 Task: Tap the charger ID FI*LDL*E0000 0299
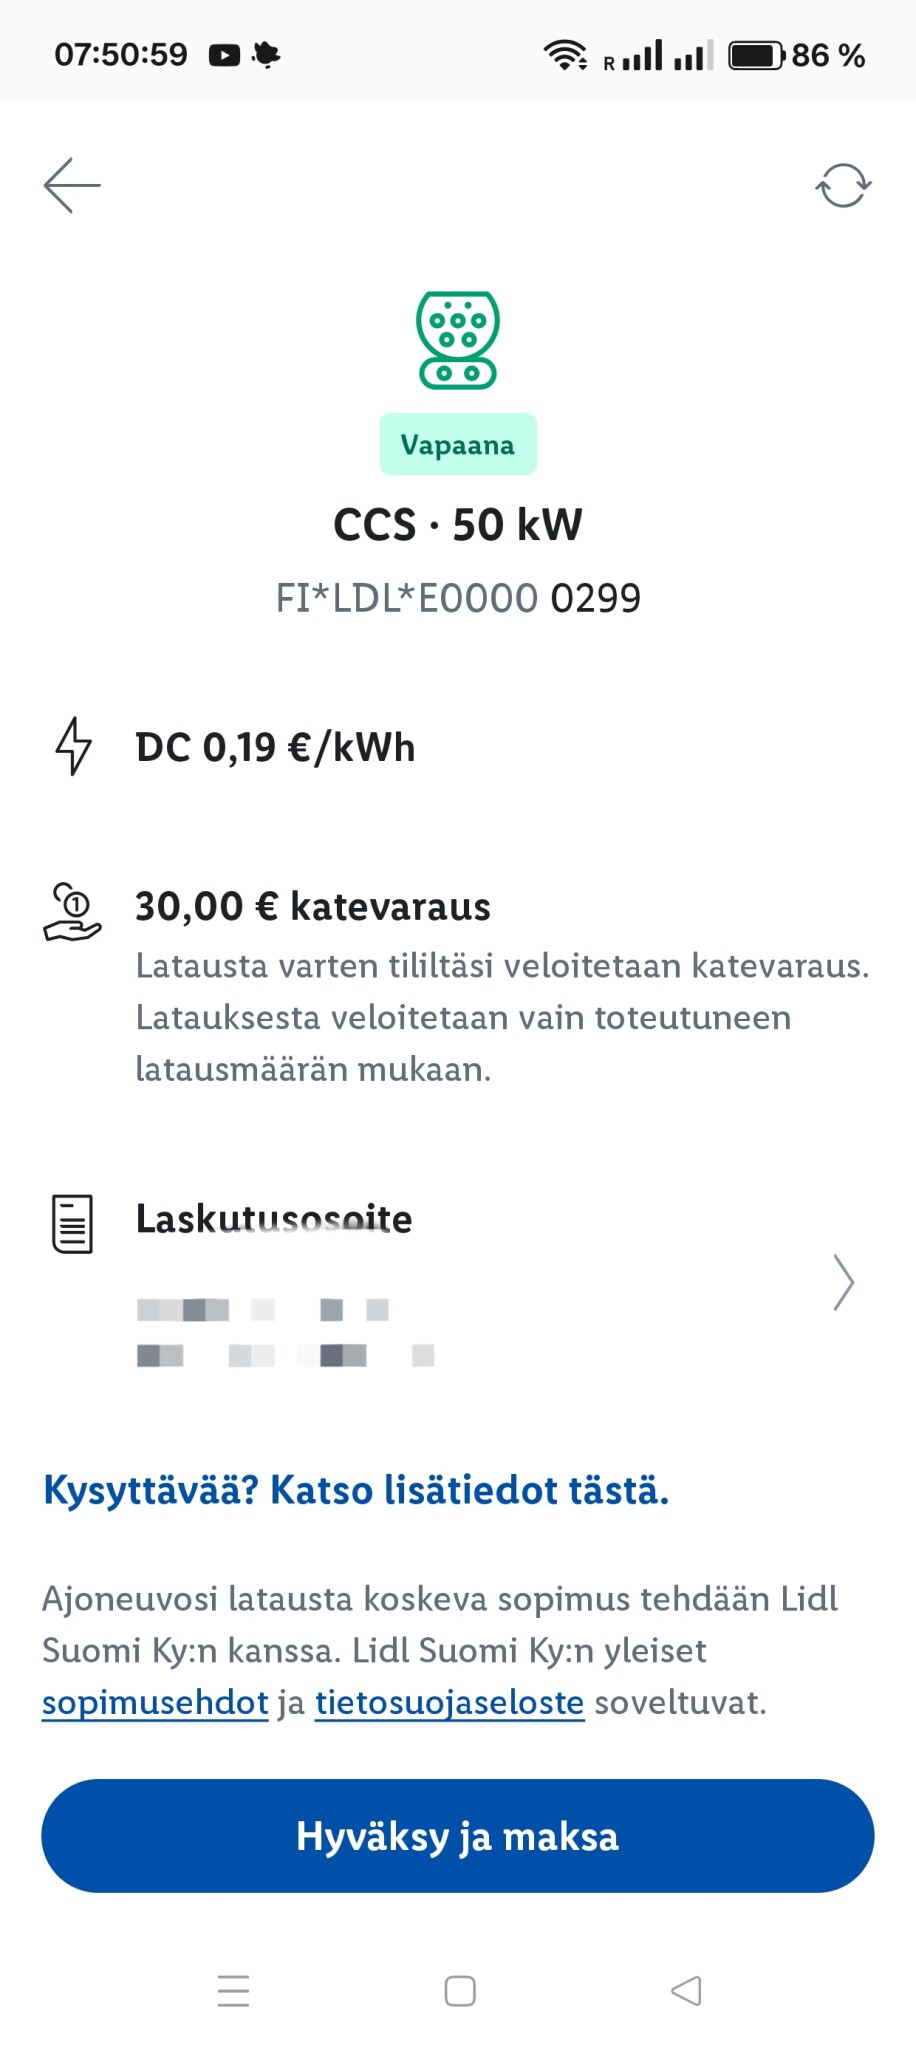point(458,598)
